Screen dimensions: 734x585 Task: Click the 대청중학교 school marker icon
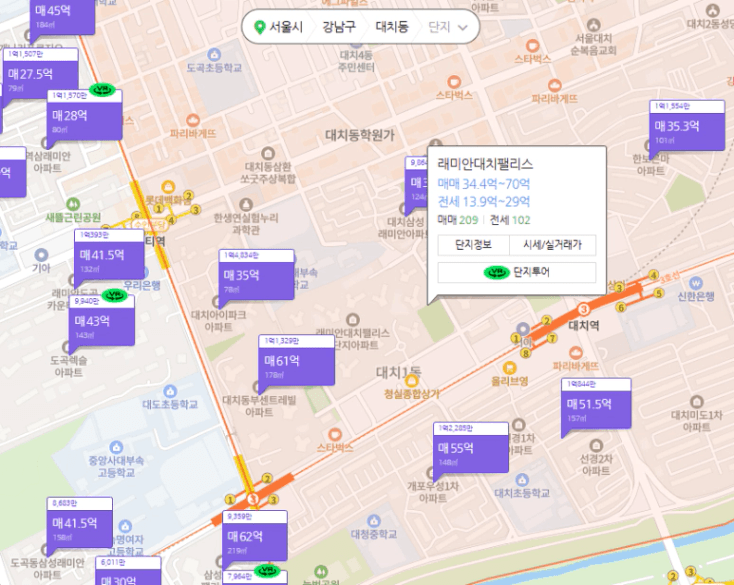coord(372,521)
